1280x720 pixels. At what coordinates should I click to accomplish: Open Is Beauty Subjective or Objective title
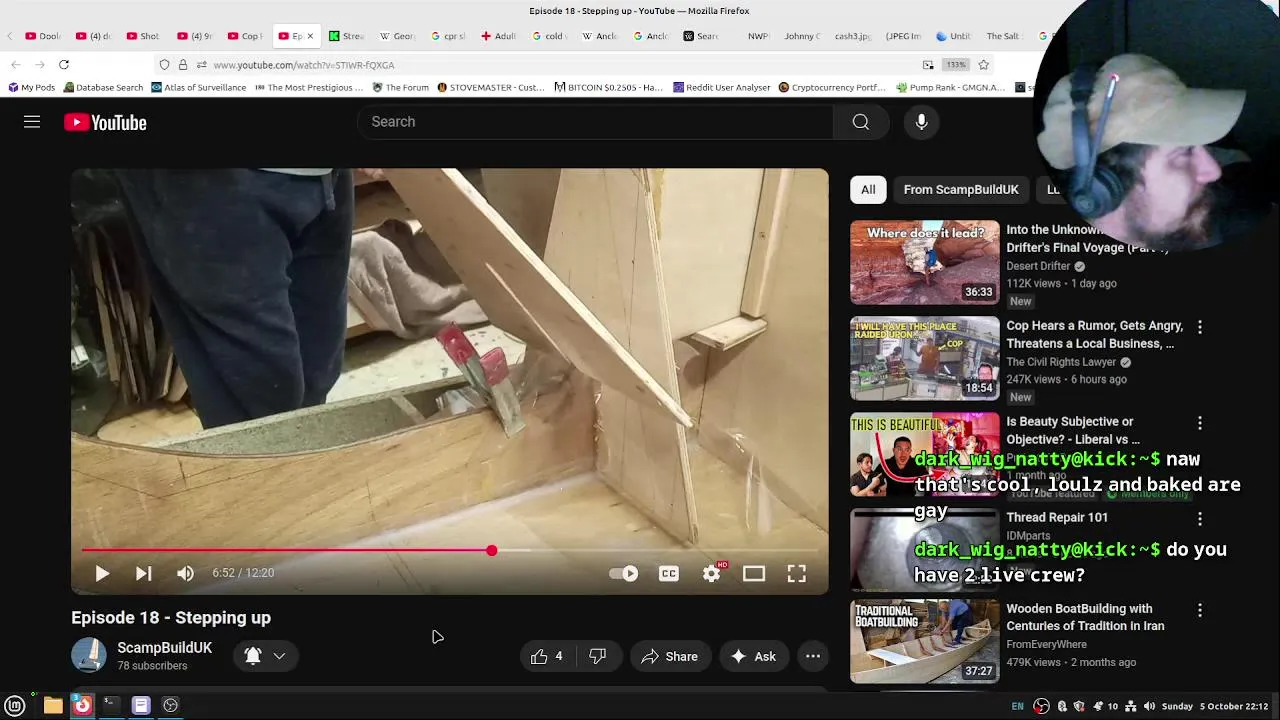click(1073, 430)
